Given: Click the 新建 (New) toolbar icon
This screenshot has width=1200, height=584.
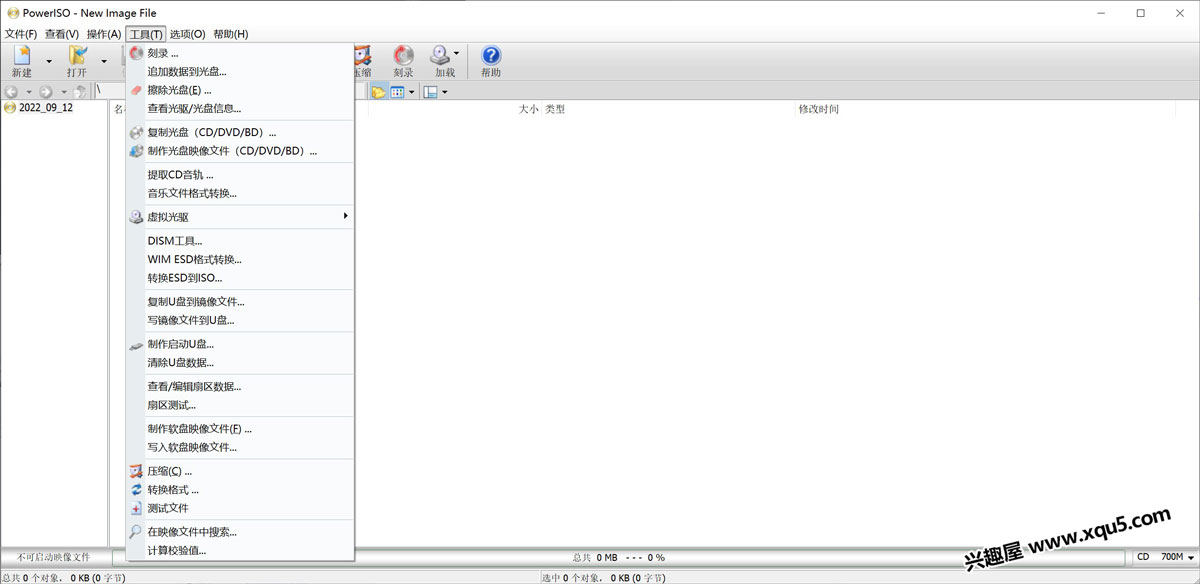Looking at the screenshot, I should [x=22, y=56].
